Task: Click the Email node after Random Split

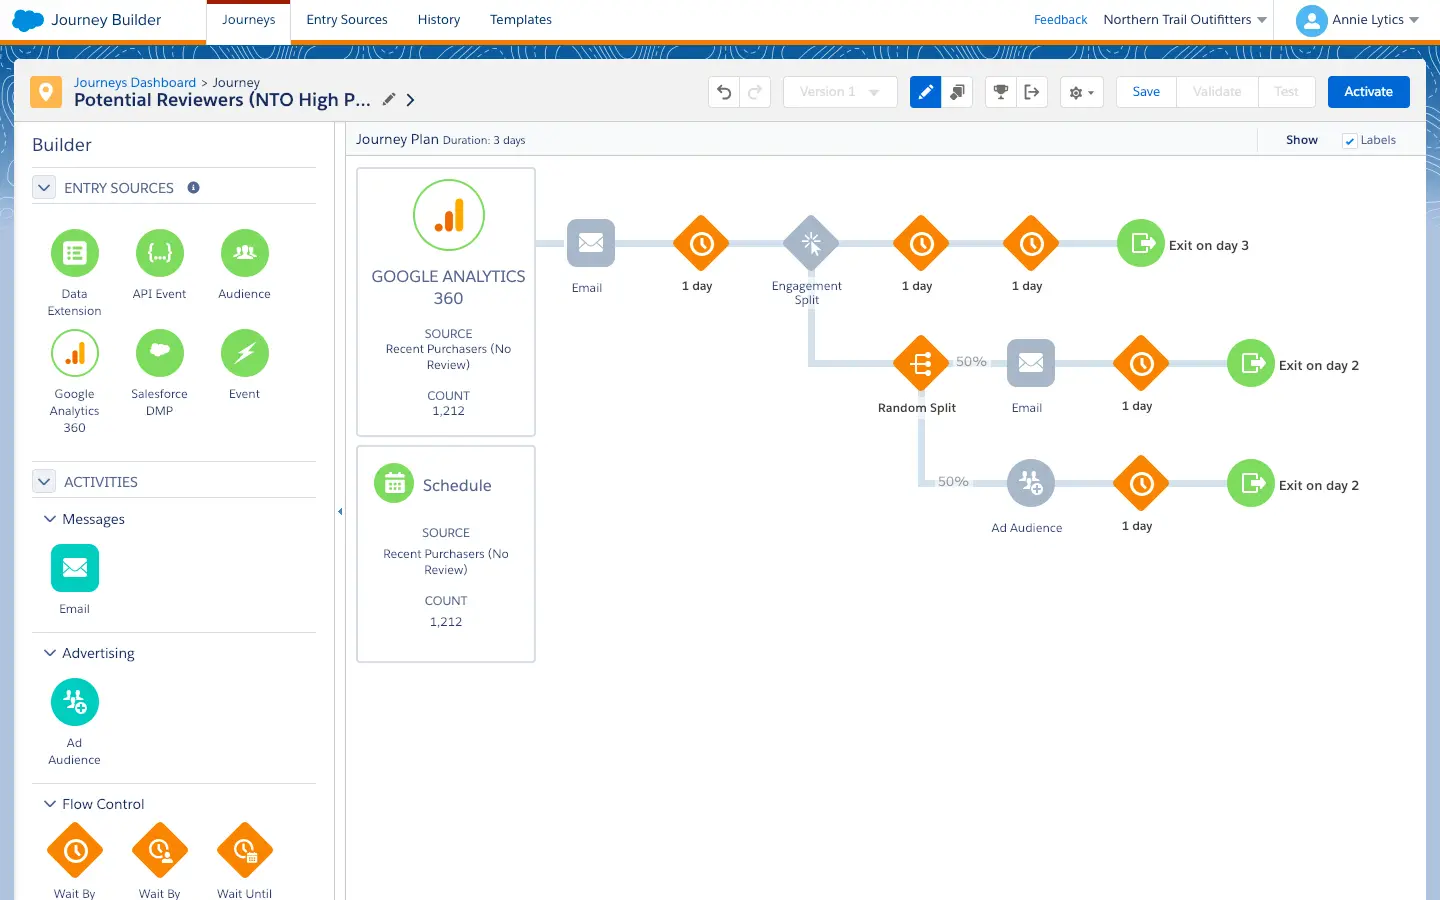Action: click(1031, 363)
